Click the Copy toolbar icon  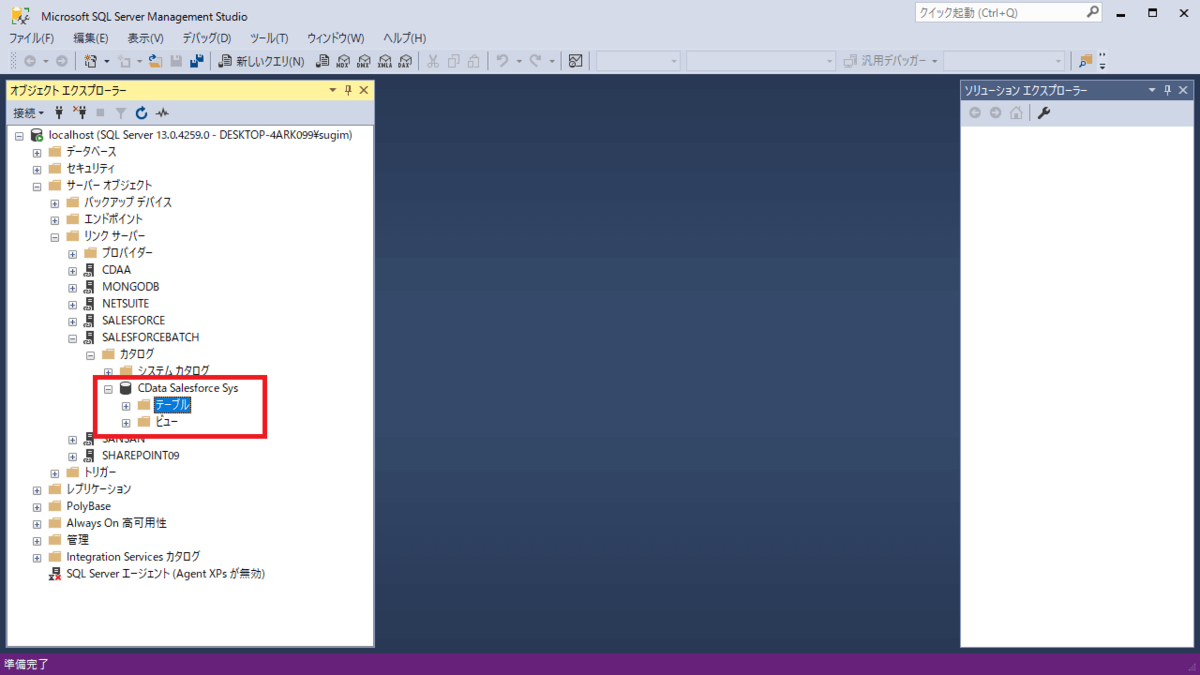tap(454, 61)
